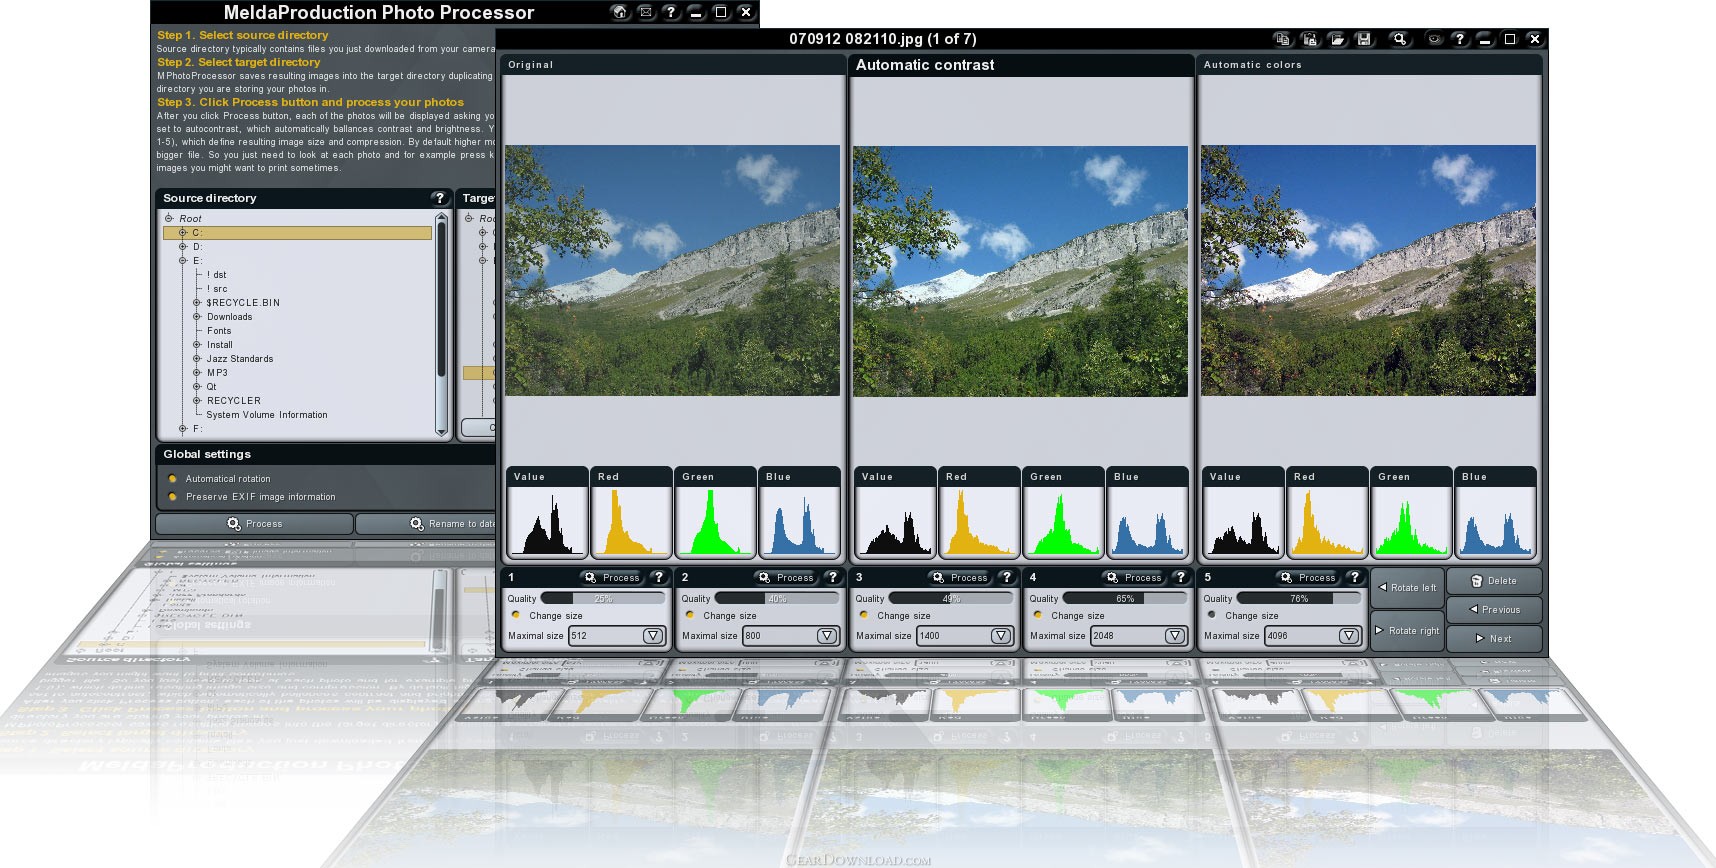Click the Rotate right button
This screenshot has height=868, width=1716.
click(x=1407, y=631)
